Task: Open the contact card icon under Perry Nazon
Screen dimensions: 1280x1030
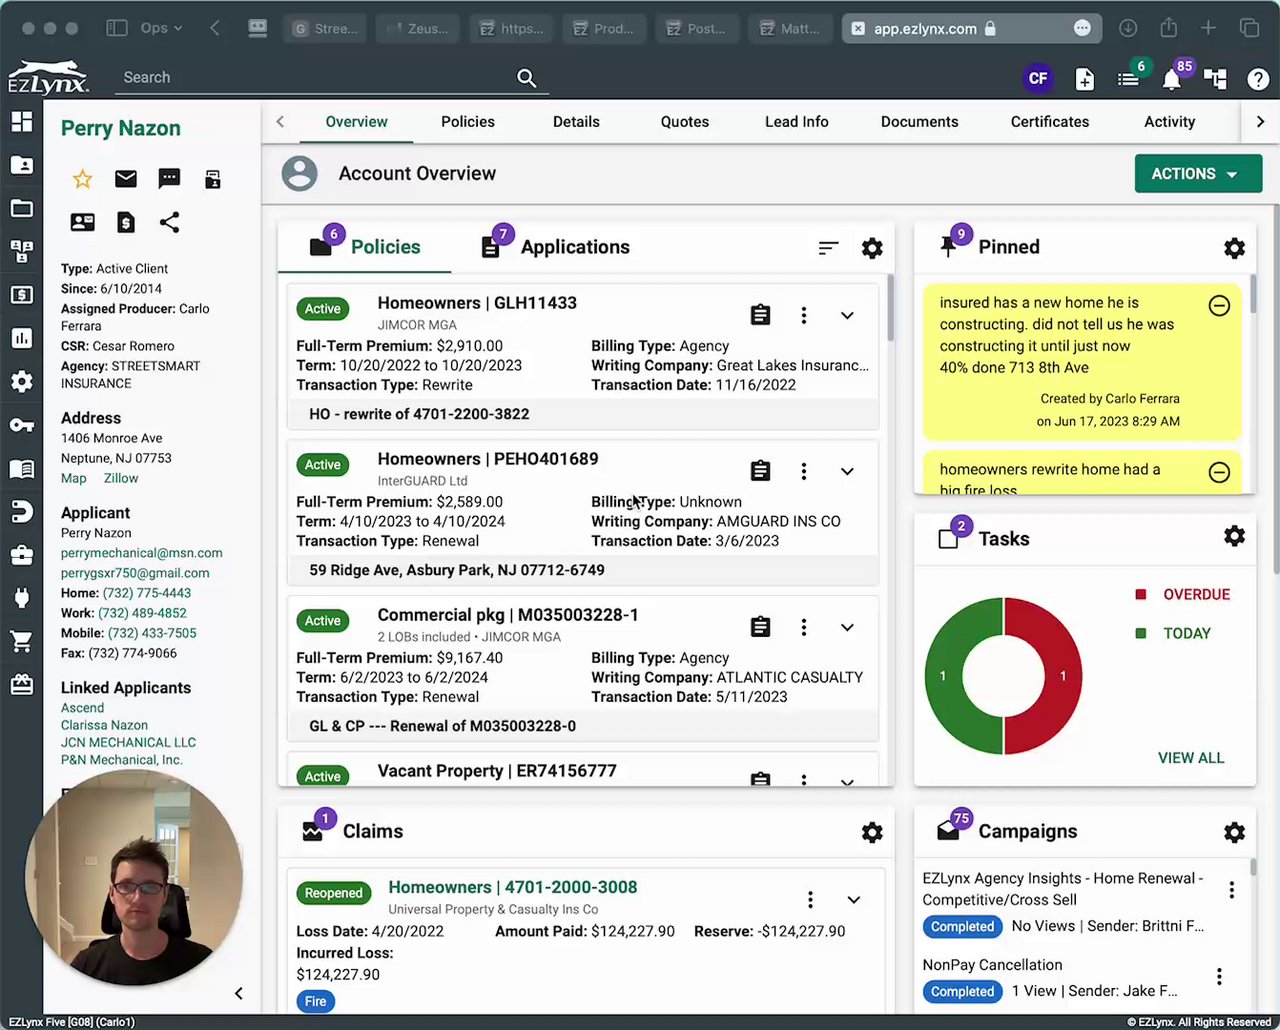Action: click(x=82, y=222)
